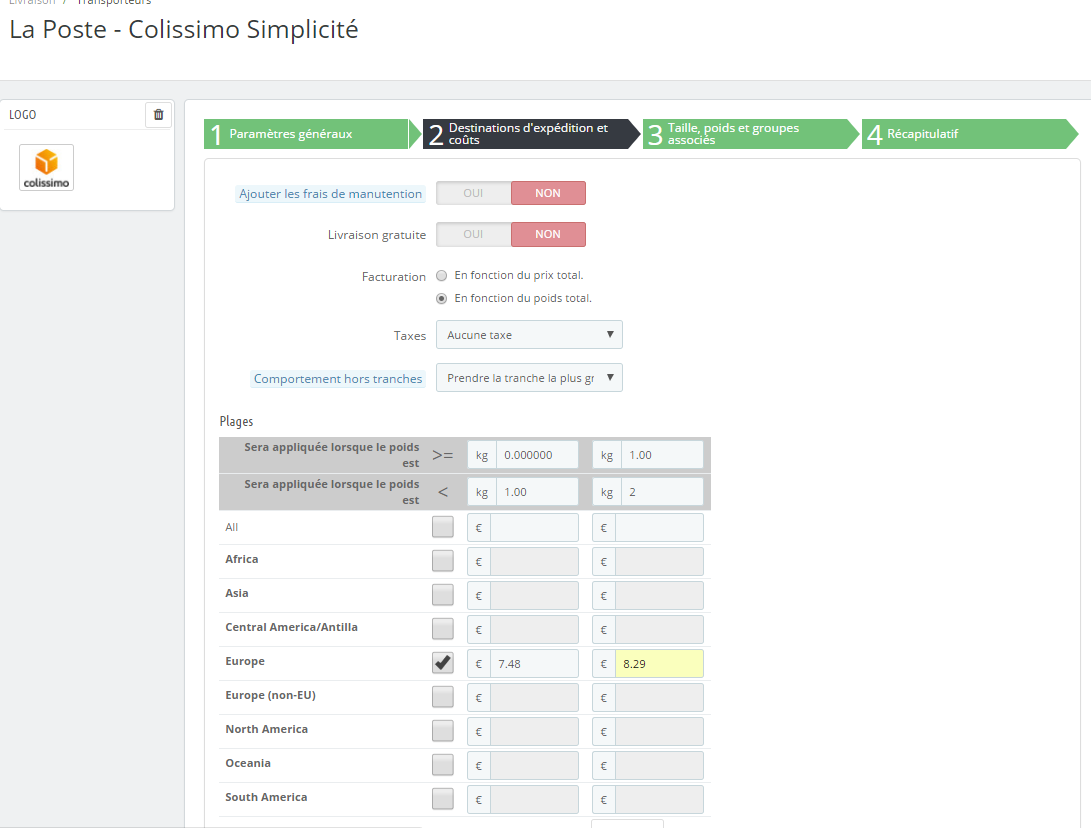Check the Central America/Antilla checkbox
Viewport: 1091px width, 828px height.
point(443,629)
